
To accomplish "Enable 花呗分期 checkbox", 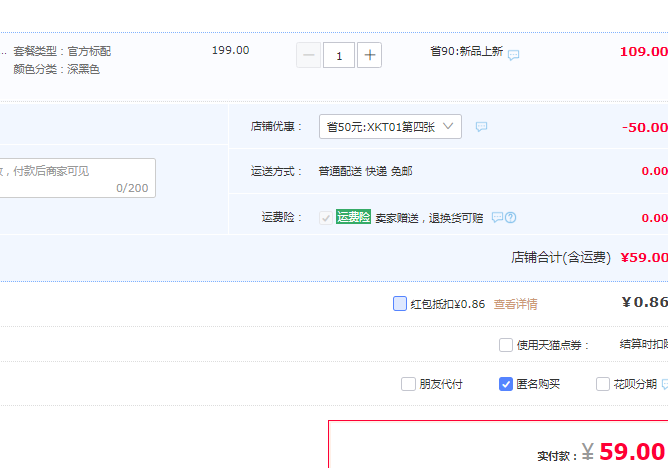I will coord(603,384).
